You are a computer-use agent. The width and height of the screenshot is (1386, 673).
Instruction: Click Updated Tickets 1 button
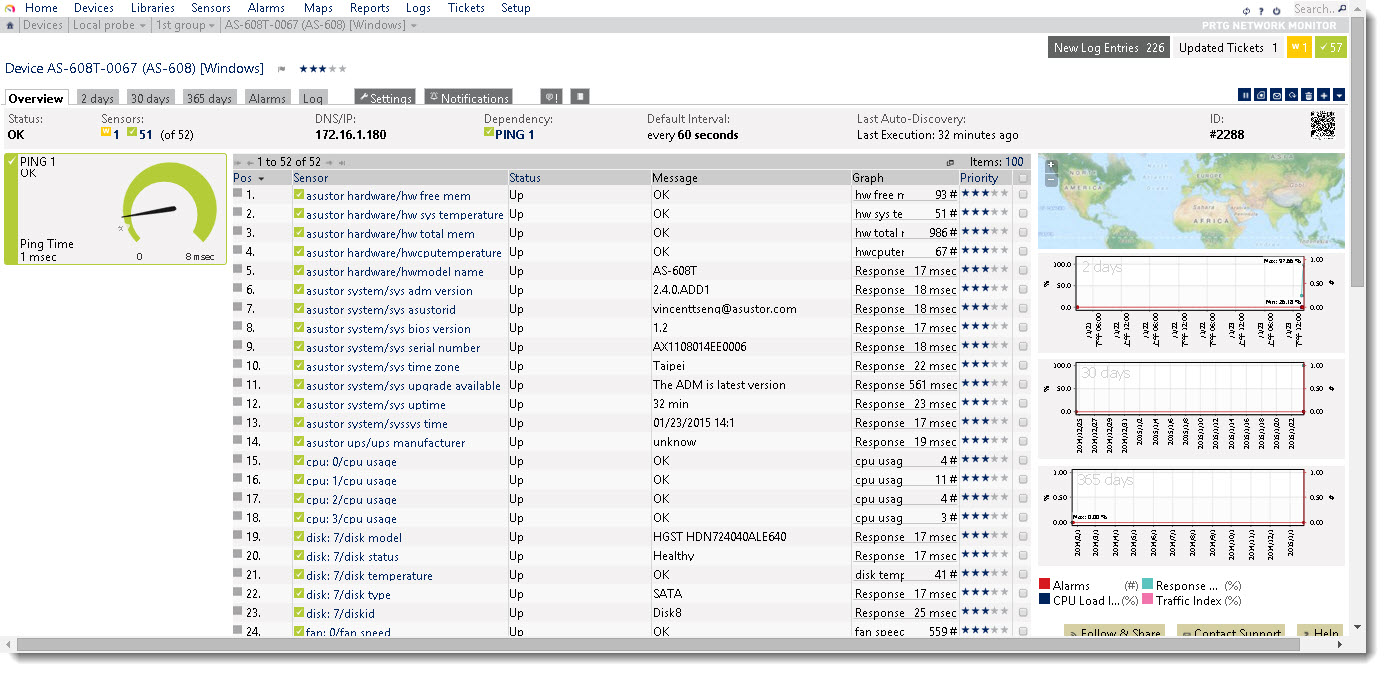coord(1228,47)
